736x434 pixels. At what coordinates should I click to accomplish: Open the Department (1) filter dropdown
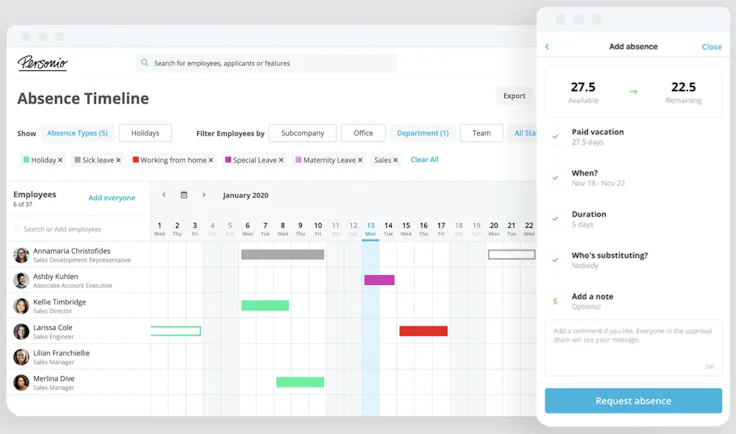point(422,133)
